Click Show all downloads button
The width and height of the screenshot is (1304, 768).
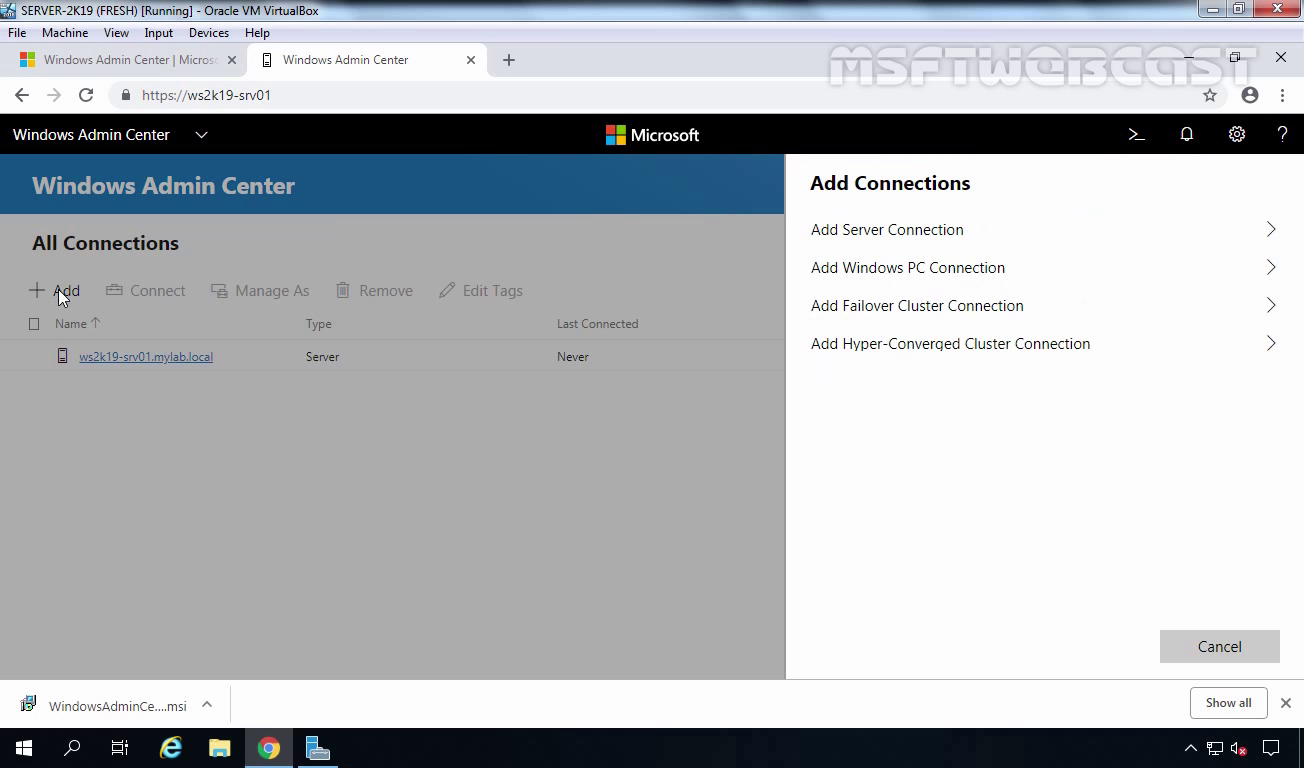[1228, 703]
